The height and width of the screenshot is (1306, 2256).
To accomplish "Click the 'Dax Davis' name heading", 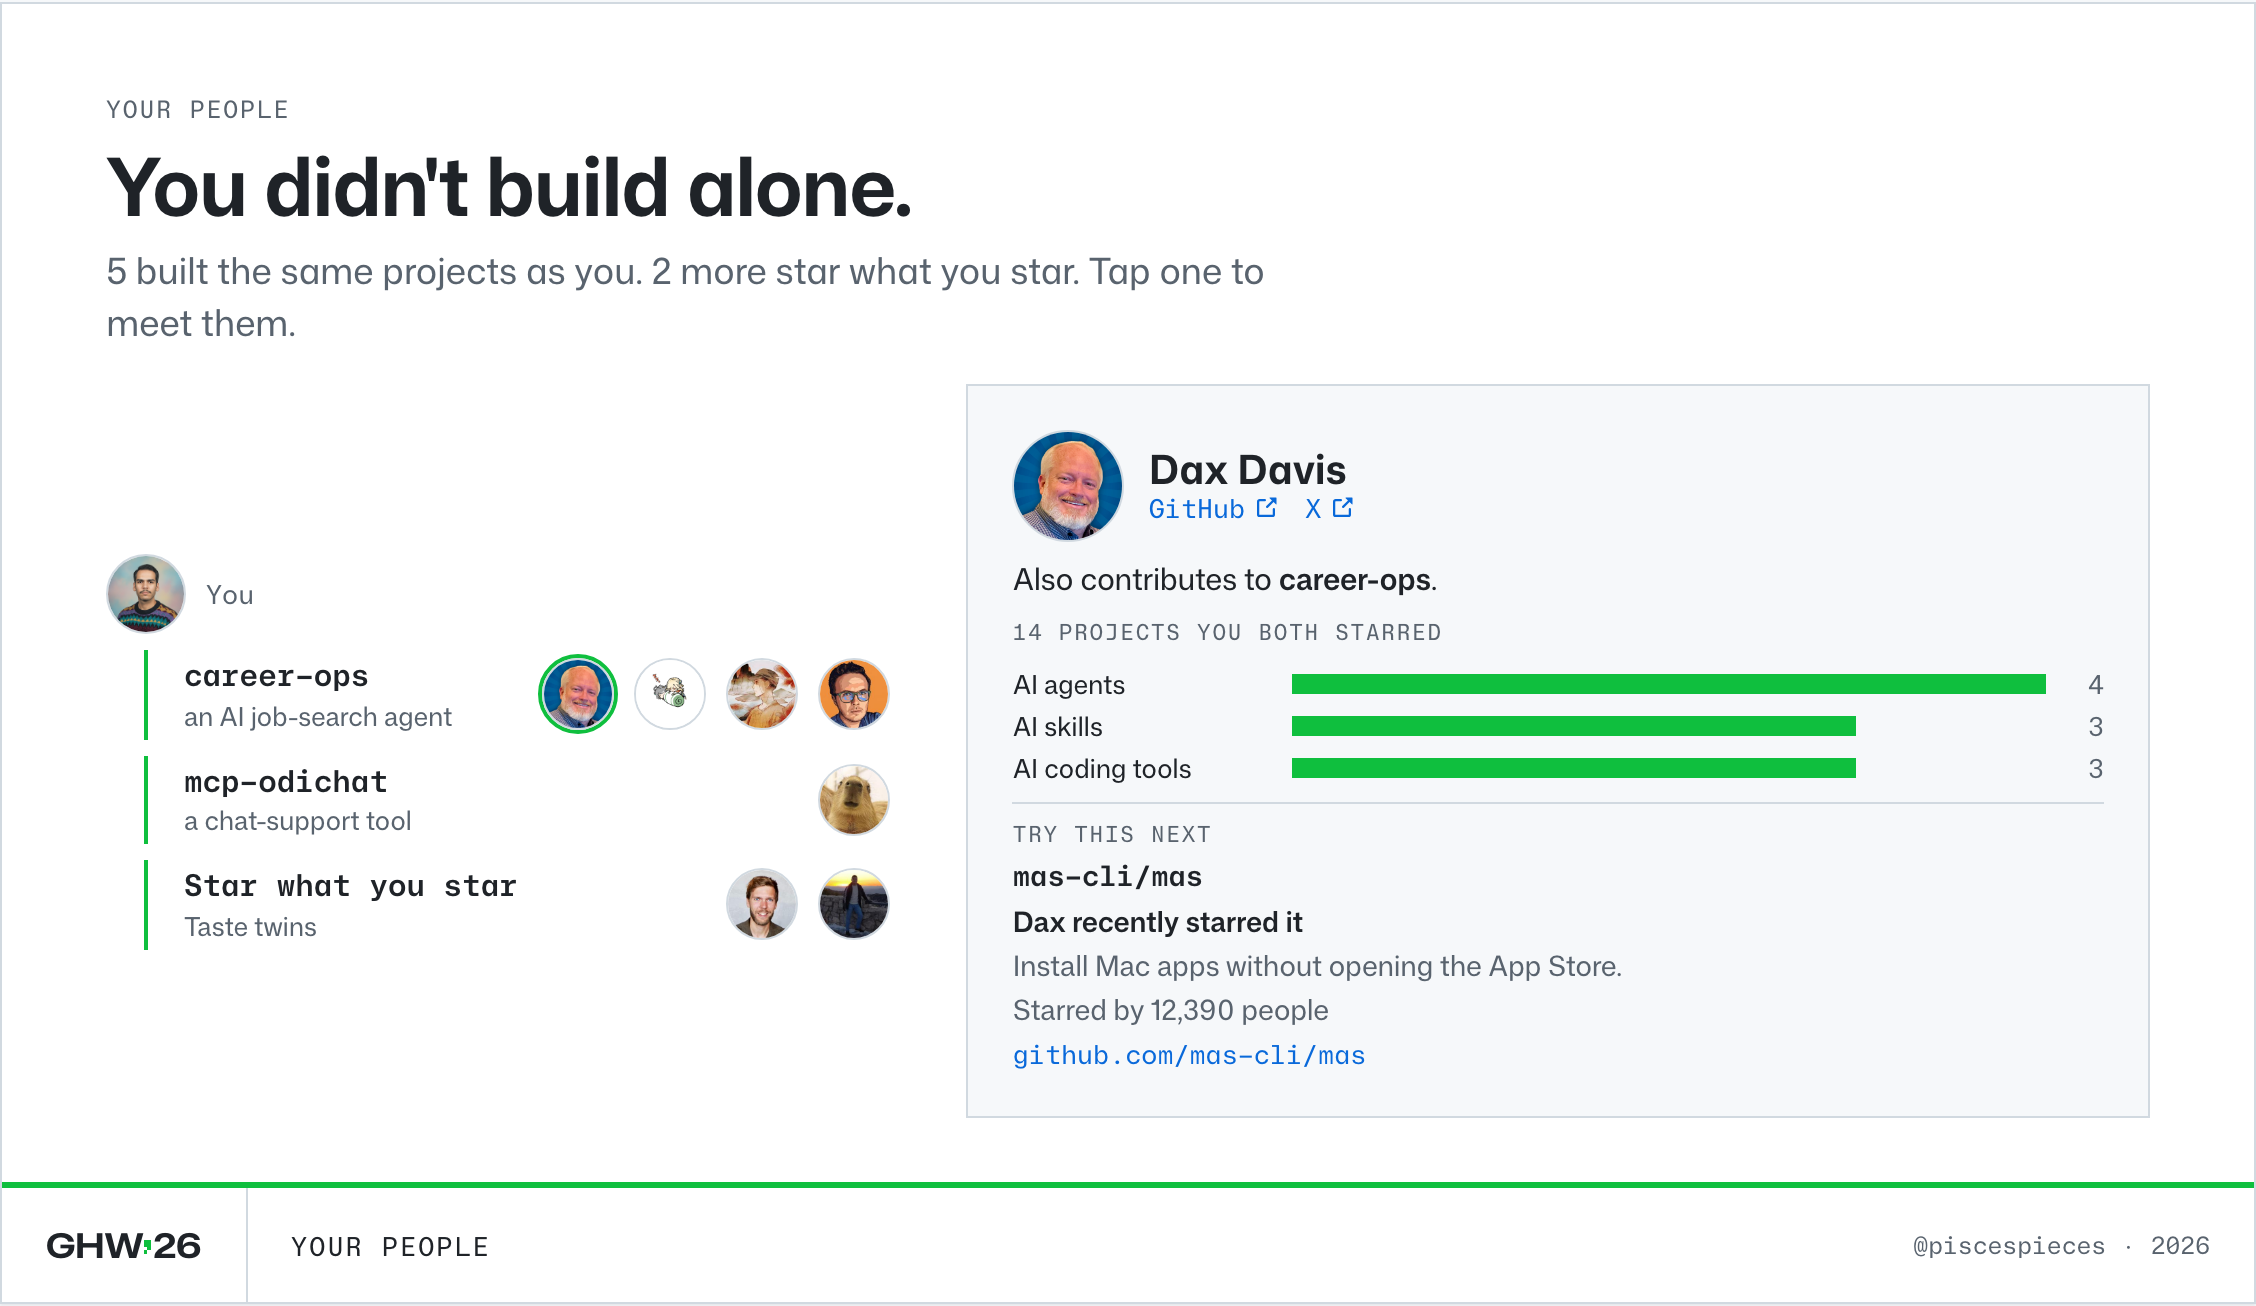I will (x=1247, y=470).
